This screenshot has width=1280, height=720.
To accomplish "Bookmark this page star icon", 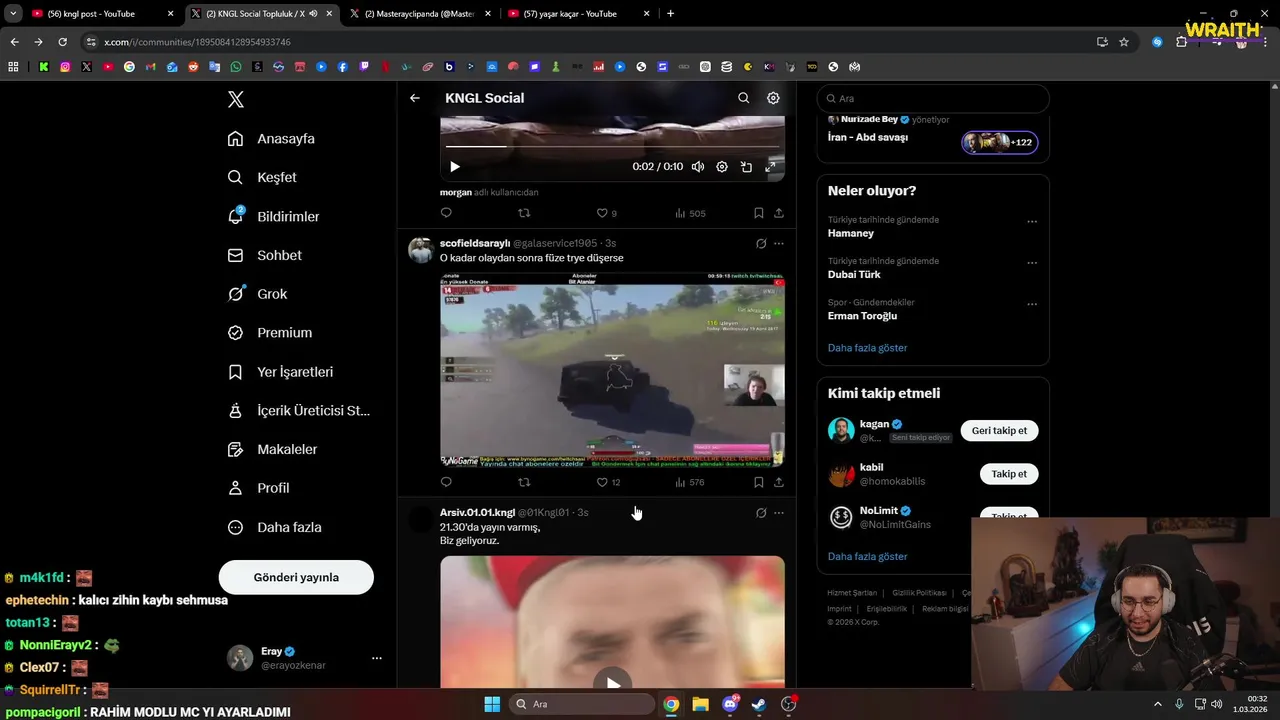I will pyautogui.click(x=1124, y=42).
